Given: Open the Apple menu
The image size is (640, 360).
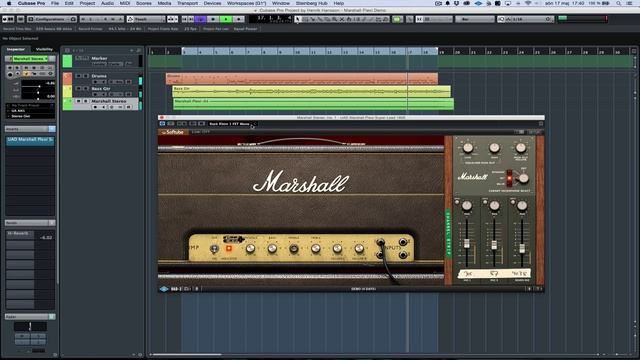Looking at the screenshot, I should click(9, 3).
